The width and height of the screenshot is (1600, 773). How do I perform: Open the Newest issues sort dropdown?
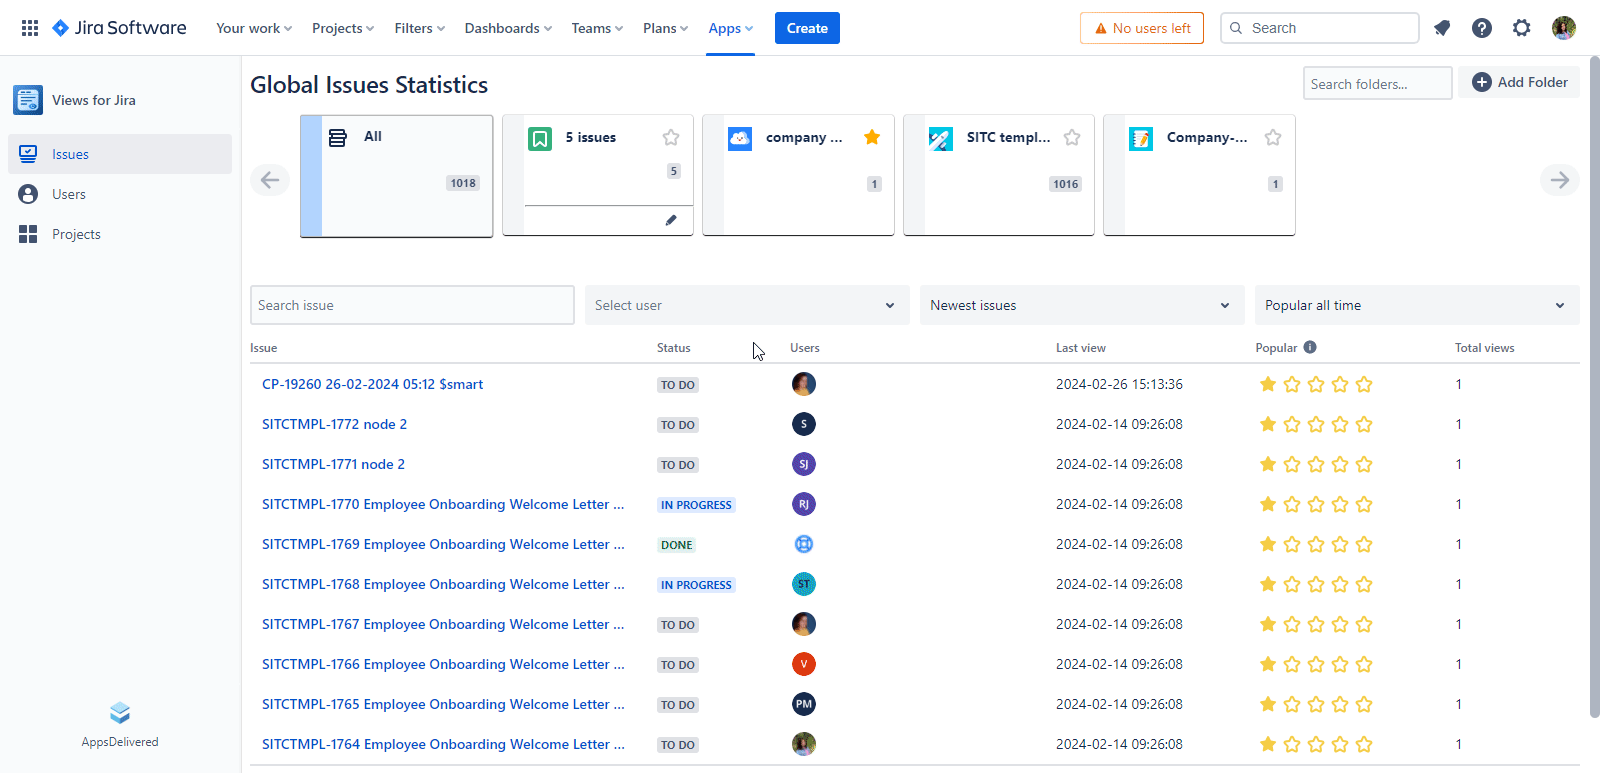click(x=1081, y=305)
